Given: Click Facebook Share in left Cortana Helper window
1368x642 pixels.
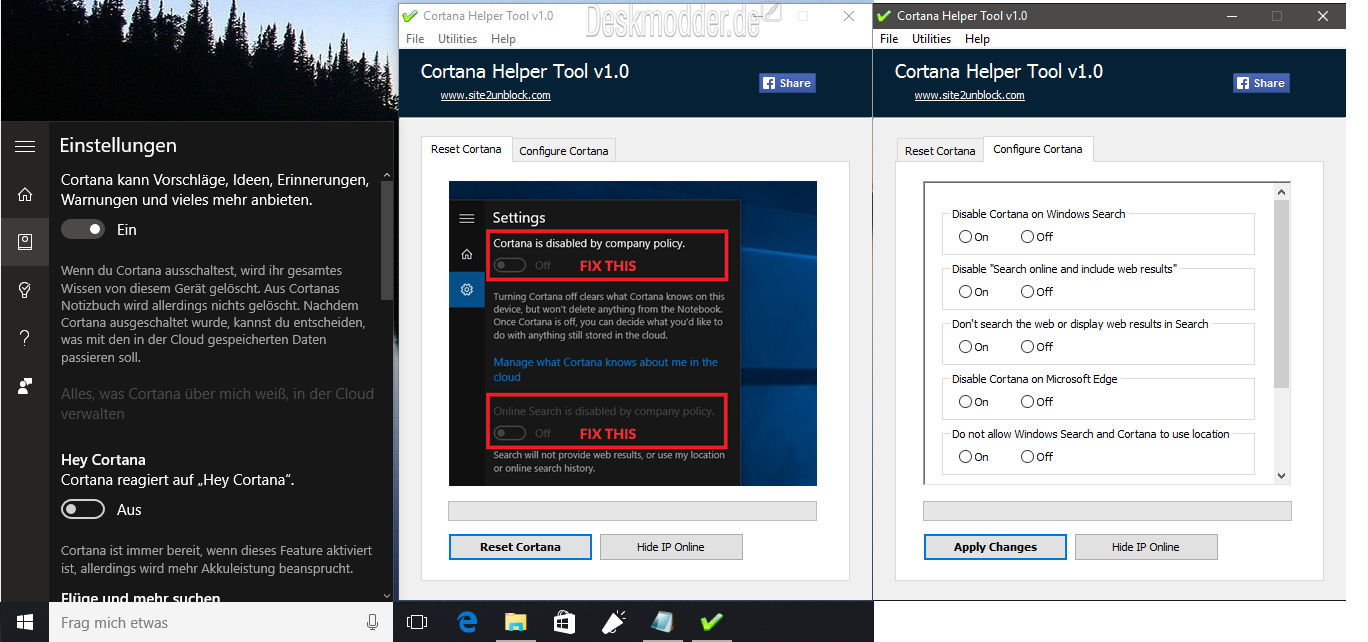Looking at the screenshot, I should pyautogui.click(x=787, y=83).
